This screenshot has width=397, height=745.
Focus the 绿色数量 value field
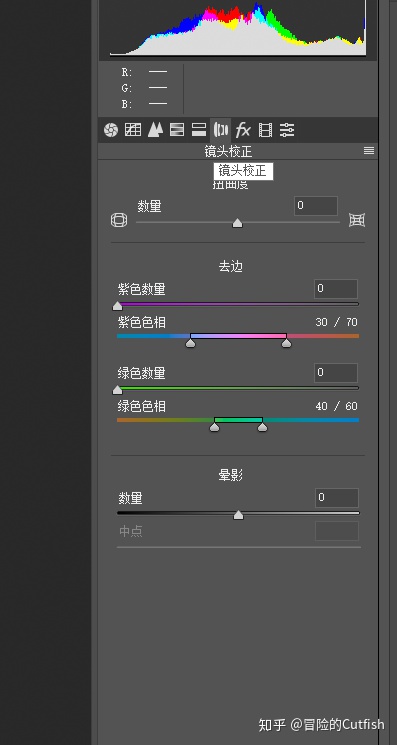[x=336, y=373]
